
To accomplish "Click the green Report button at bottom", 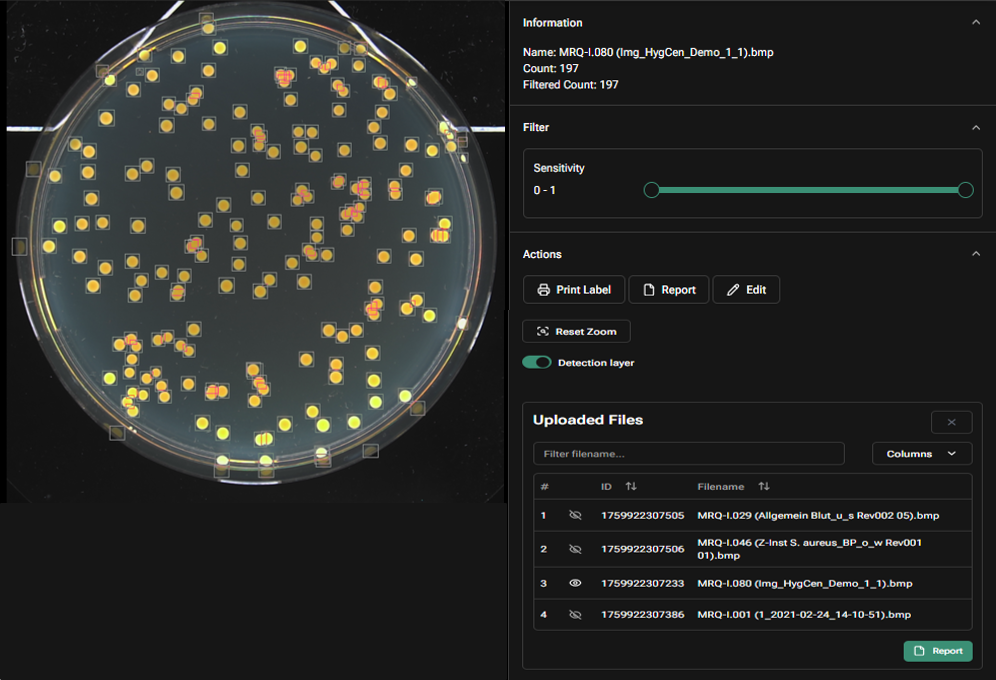I will pyautogui.click(x=938, y=651).
